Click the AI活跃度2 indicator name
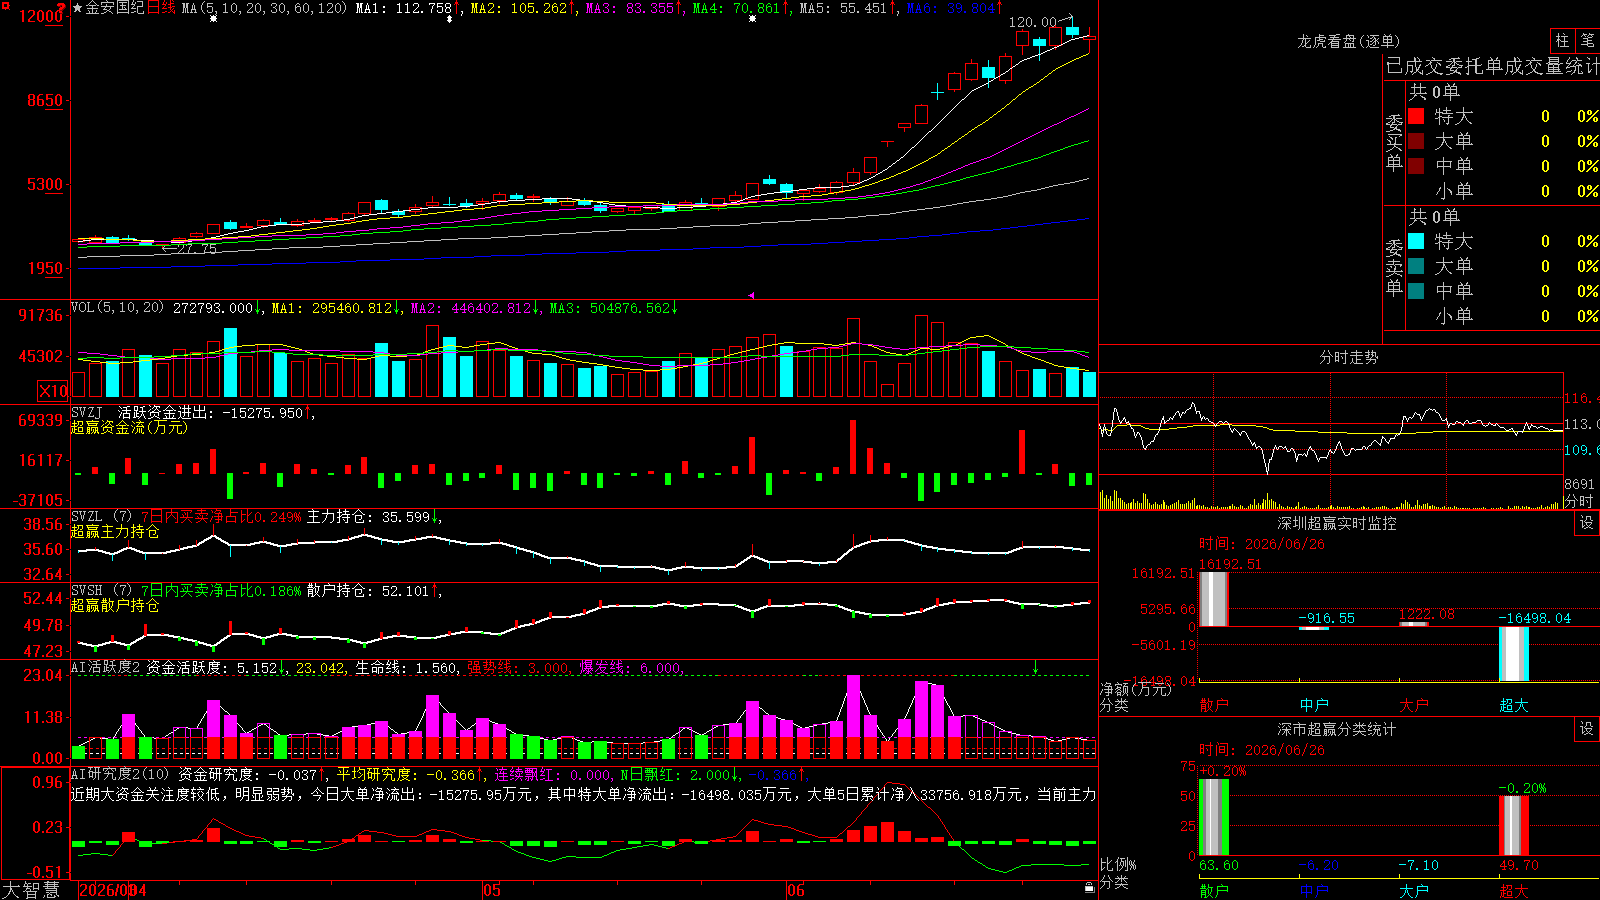1600x900 pixels. coord(106,667)
